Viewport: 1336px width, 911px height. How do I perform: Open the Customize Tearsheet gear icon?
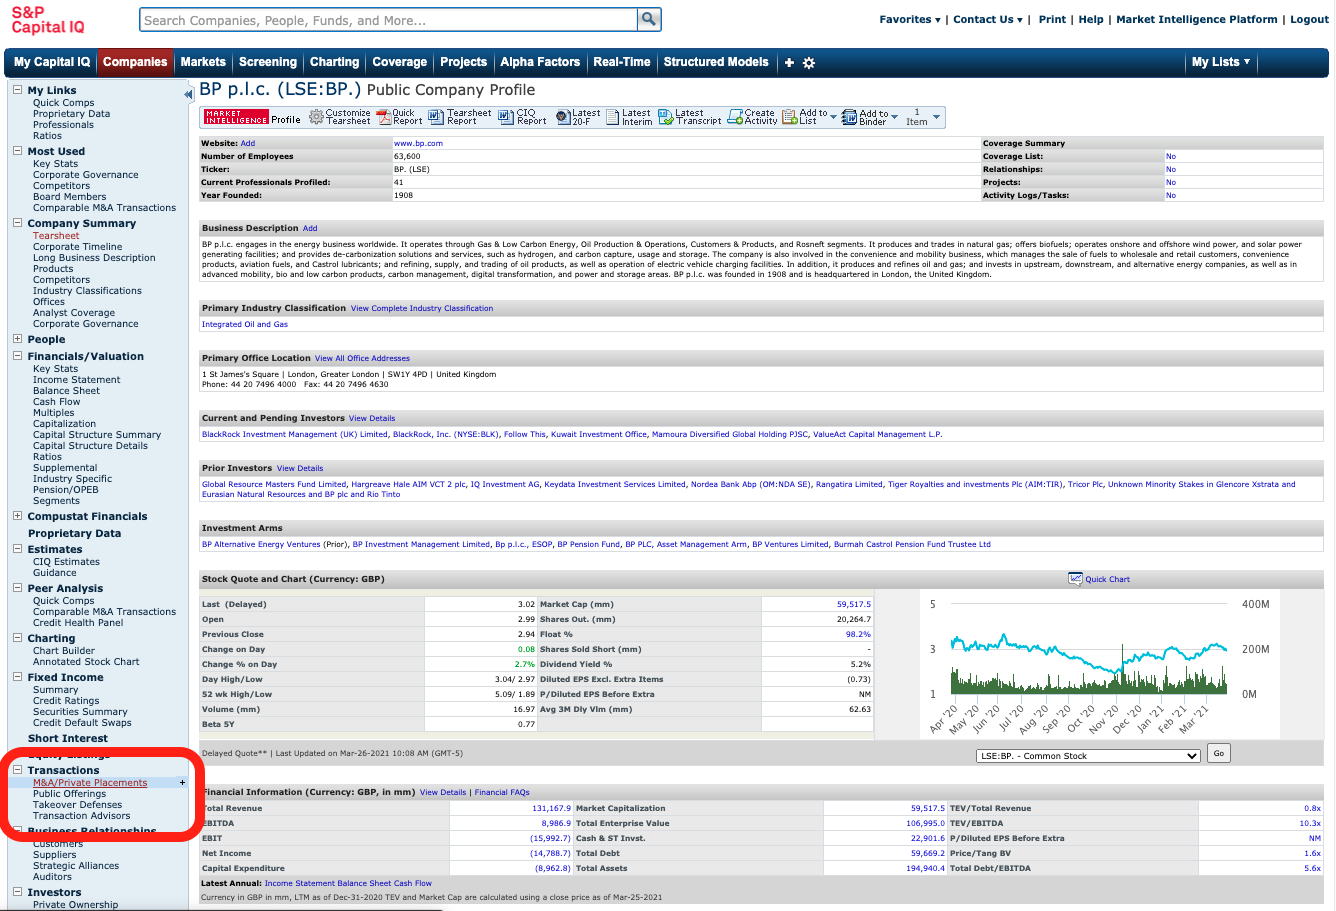pos(316,117)
